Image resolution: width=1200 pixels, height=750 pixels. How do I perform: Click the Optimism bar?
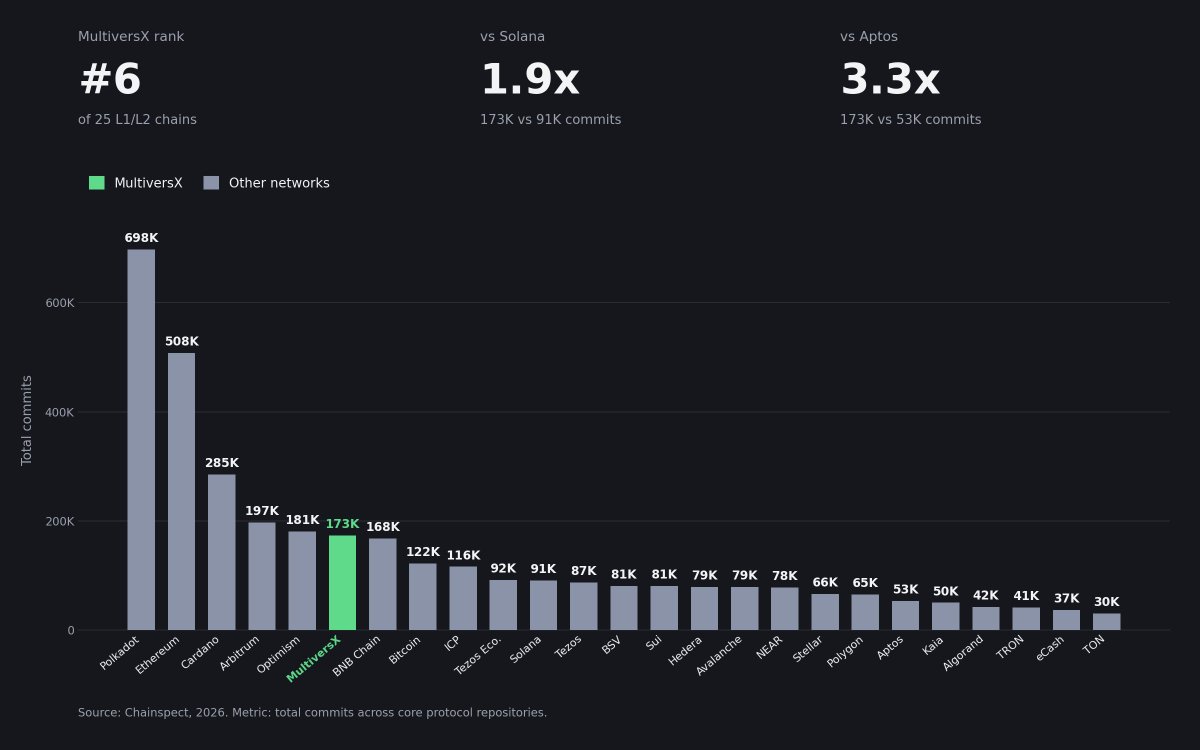click(302, 581)
